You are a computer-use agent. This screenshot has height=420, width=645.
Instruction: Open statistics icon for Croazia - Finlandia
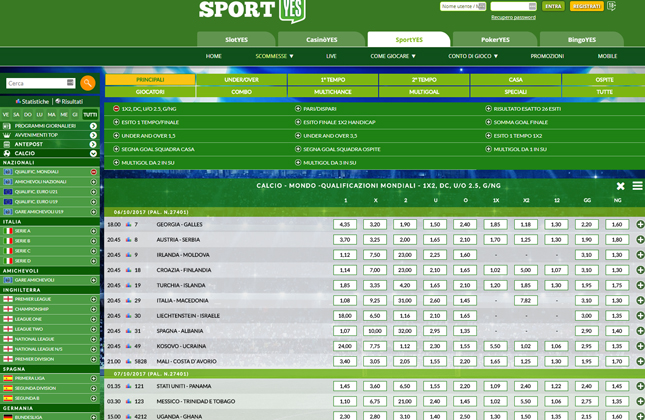point(128,270)
